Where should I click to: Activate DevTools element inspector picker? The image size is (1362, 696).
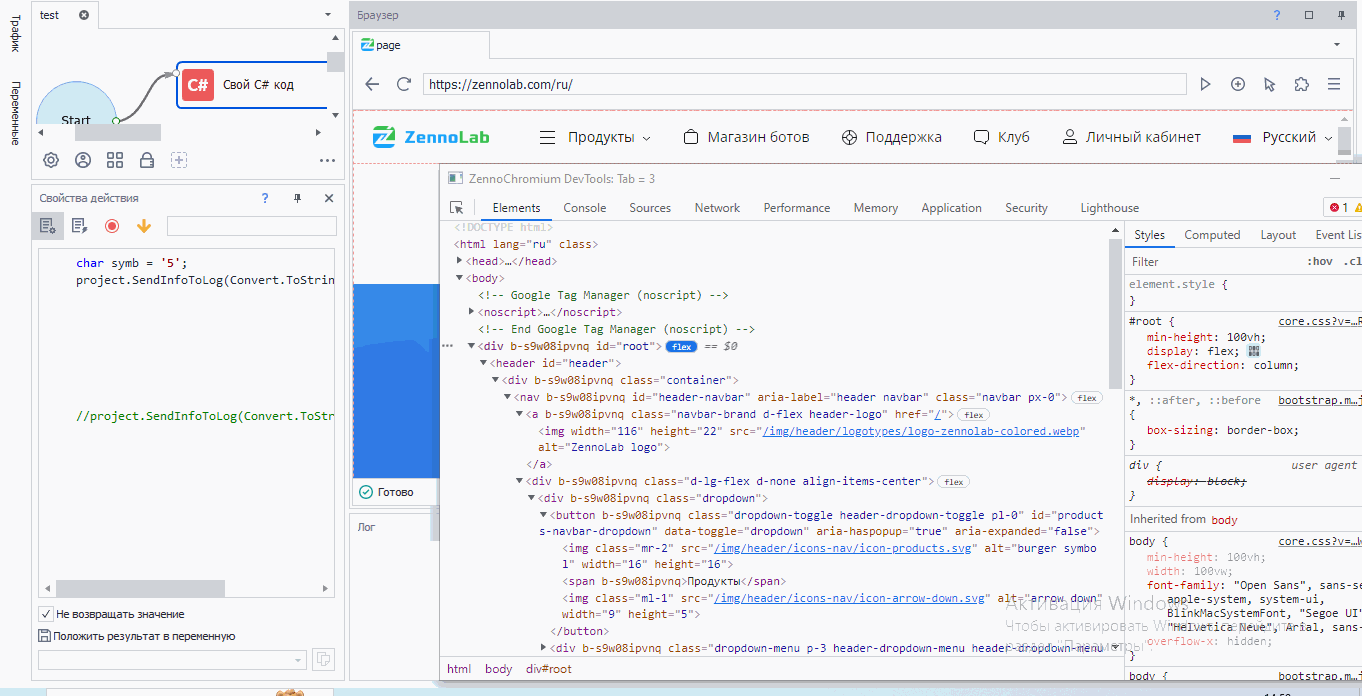(457, 208)
